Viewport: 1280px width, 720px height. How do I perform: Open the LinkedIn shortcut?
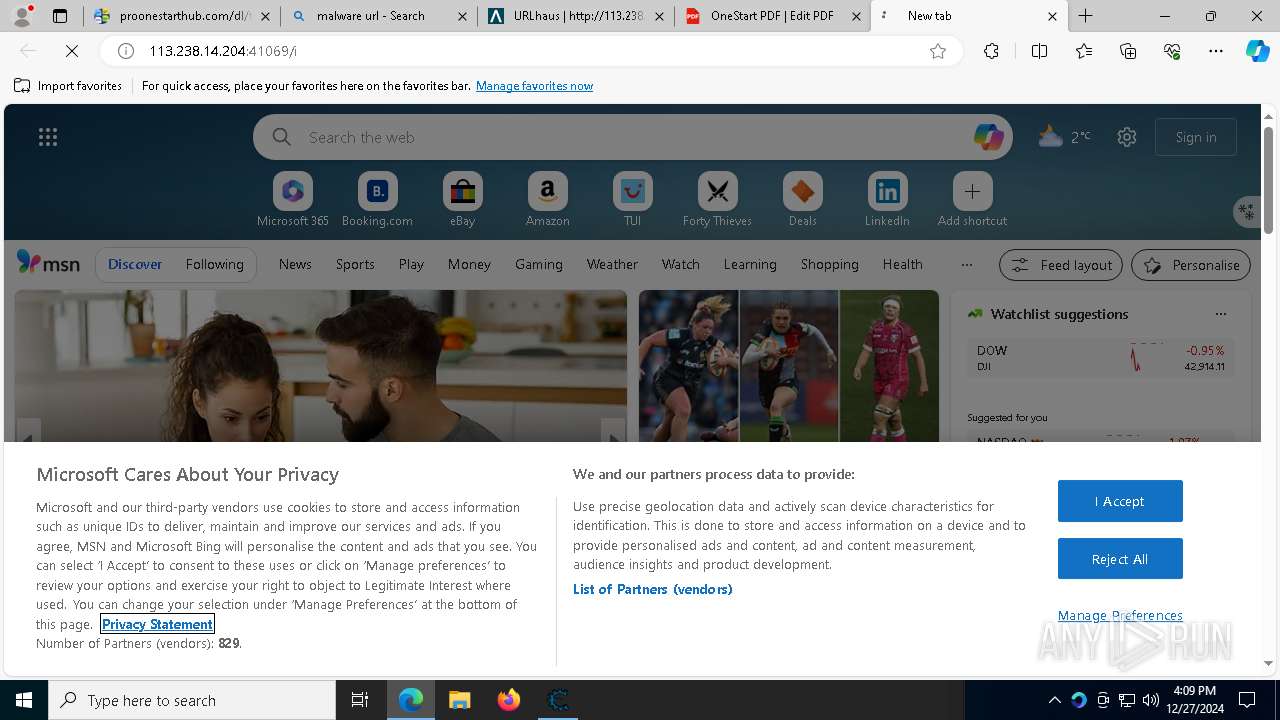887,199
